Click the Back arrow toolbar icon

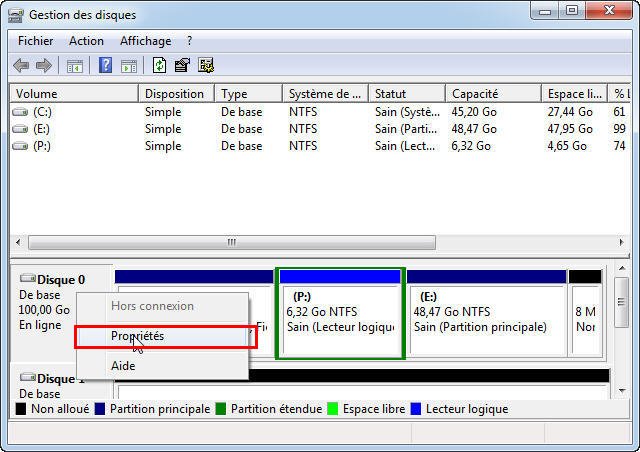point(21,65)
